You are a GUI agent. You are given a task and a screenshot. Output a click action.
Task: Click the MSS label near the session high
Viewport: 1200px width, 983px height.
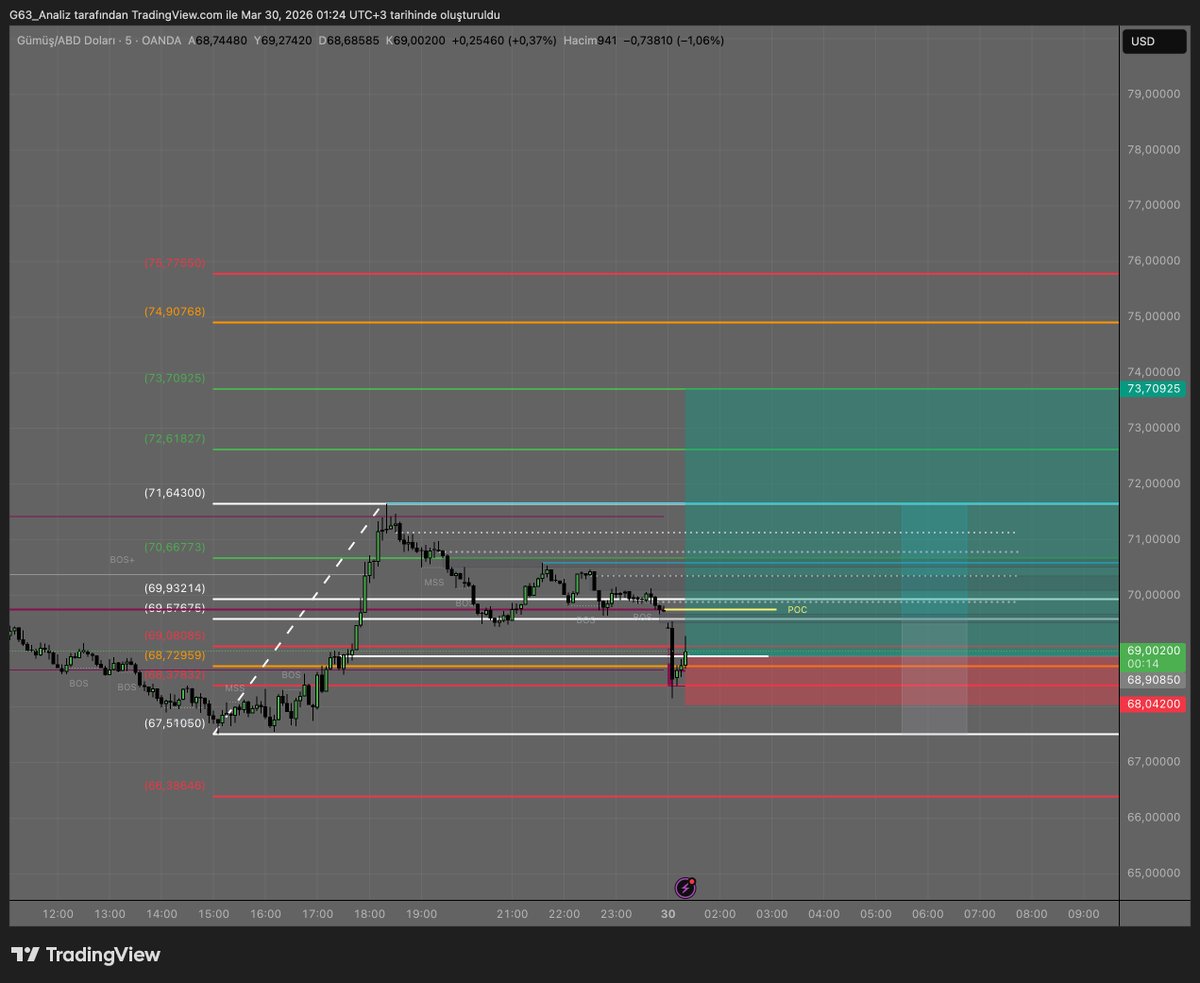pyautogui.click(x=432, y=581)
